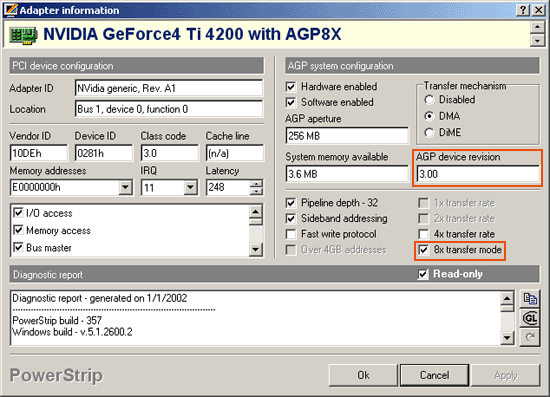This screenshot has height=397, width=550.
Task: Click 'PowerStrip build - 357' text line
Action: pos(57,321)
